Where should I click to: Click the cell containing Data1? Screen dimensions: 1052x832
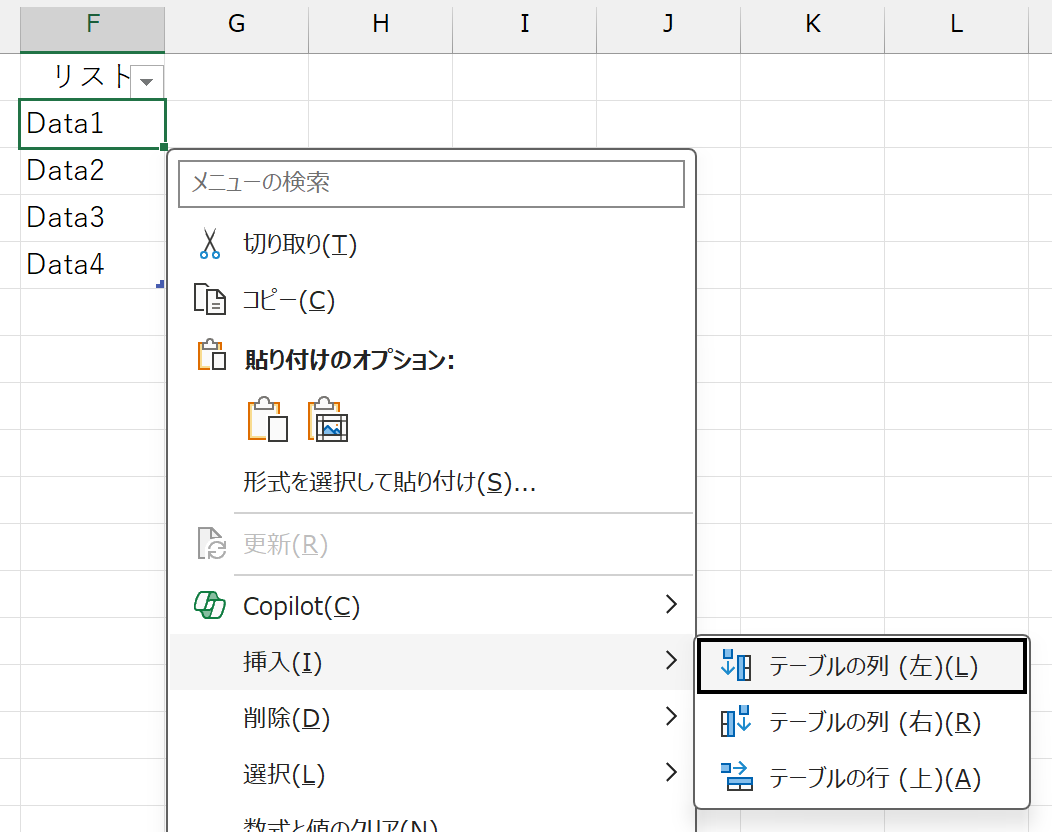(93, 124)
